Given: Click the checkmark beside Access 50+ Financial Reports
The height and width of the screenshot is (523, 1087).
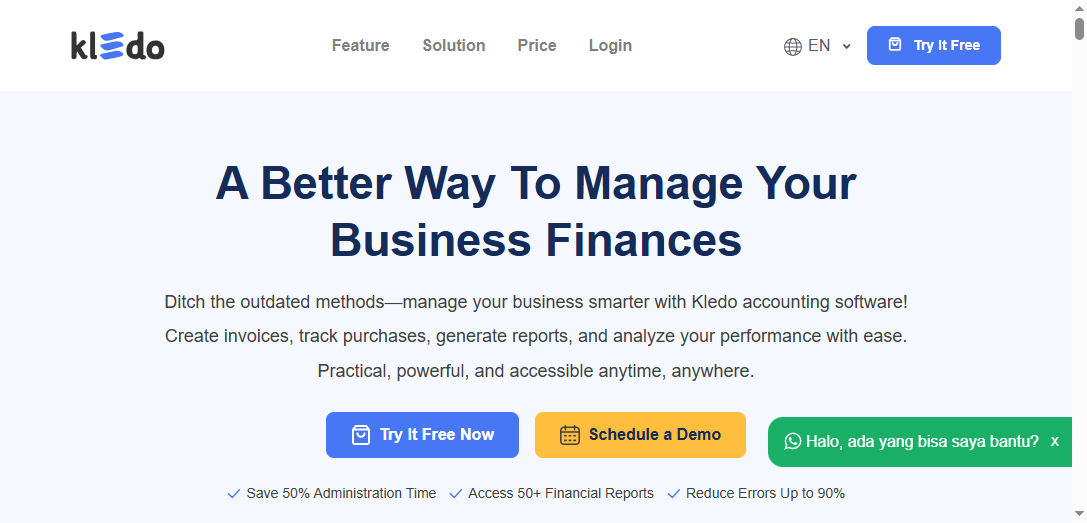Looking at the screenshot, I should [456, 493].
